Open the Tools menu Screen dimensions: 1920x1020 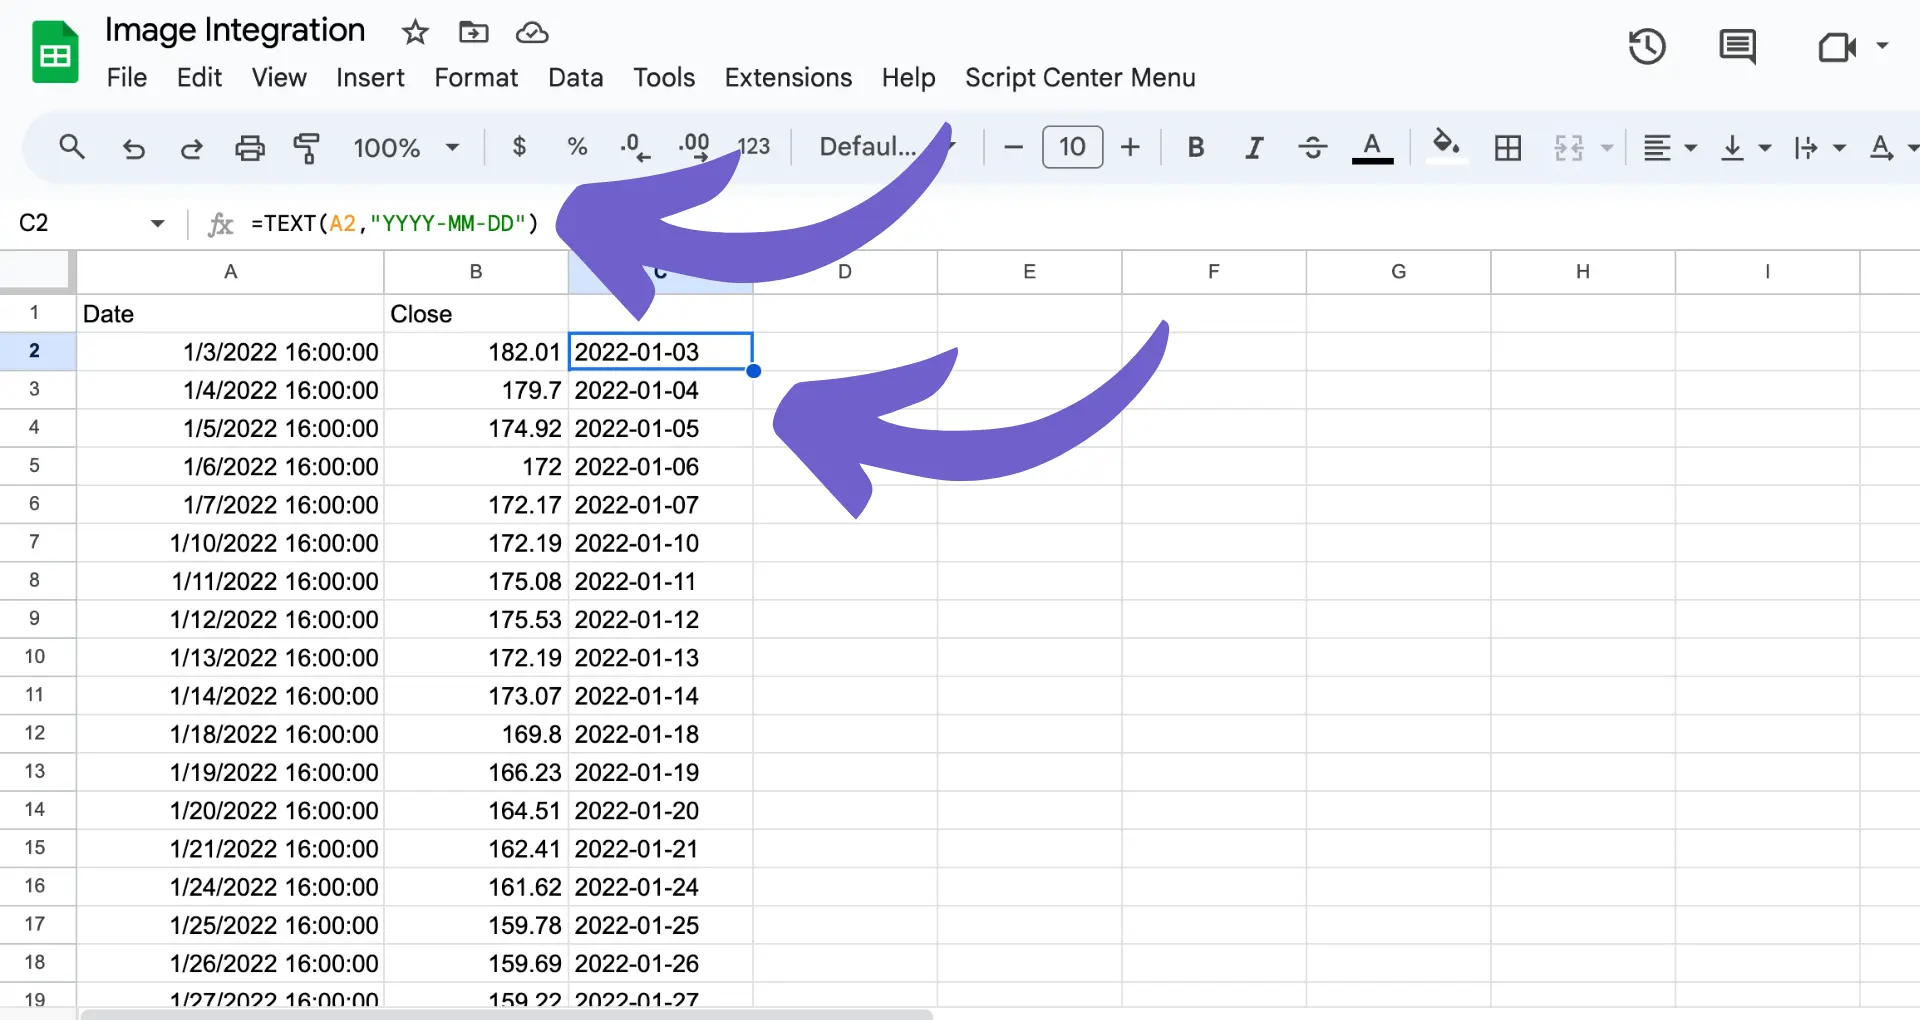click(664, 77)
